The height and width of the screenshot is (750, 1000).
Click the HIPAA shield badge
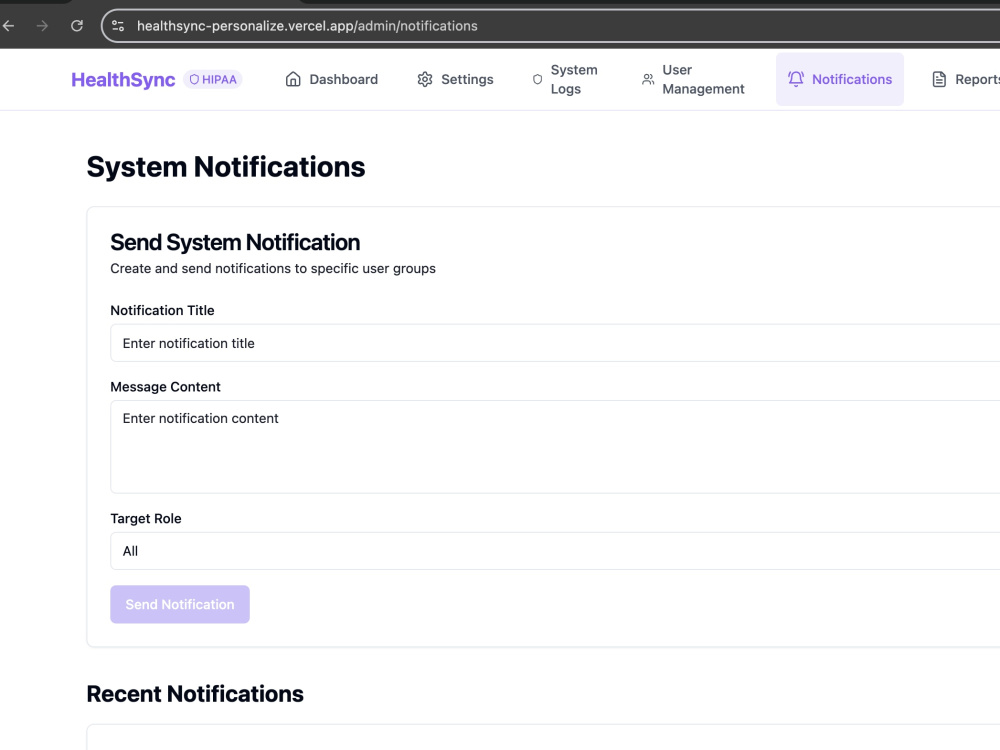point(213,80)
